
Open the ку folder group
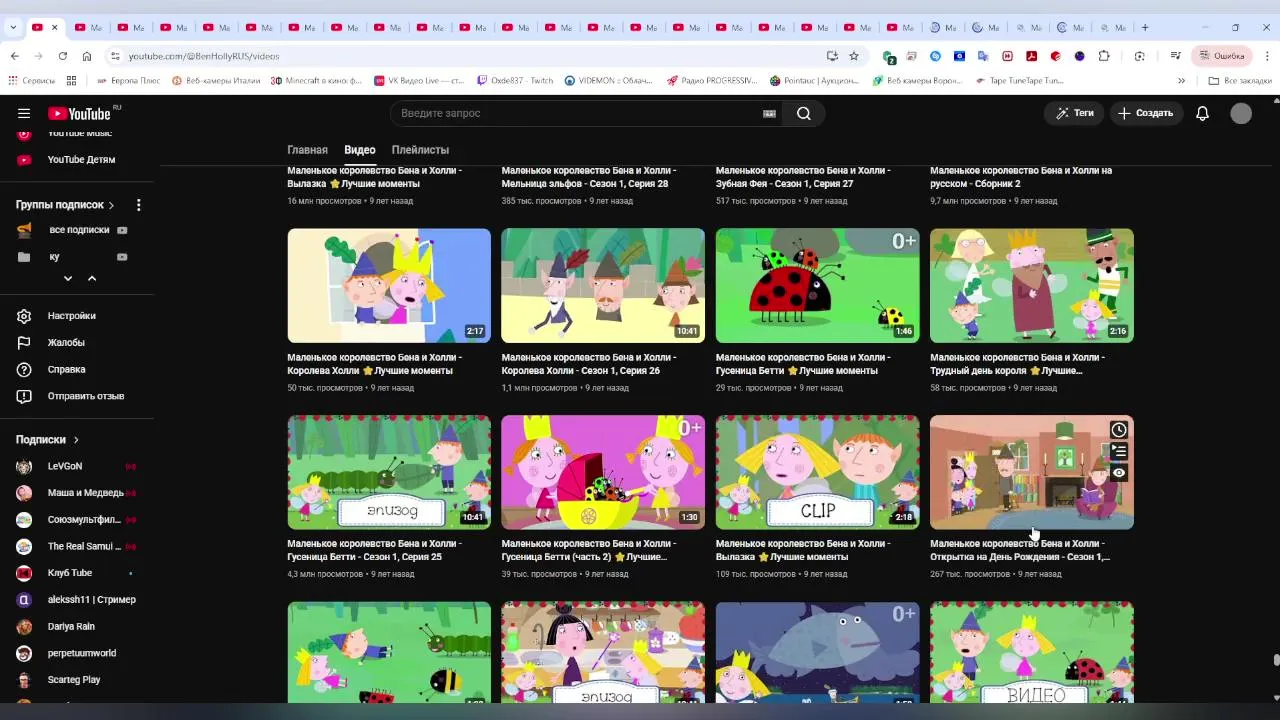54,257
